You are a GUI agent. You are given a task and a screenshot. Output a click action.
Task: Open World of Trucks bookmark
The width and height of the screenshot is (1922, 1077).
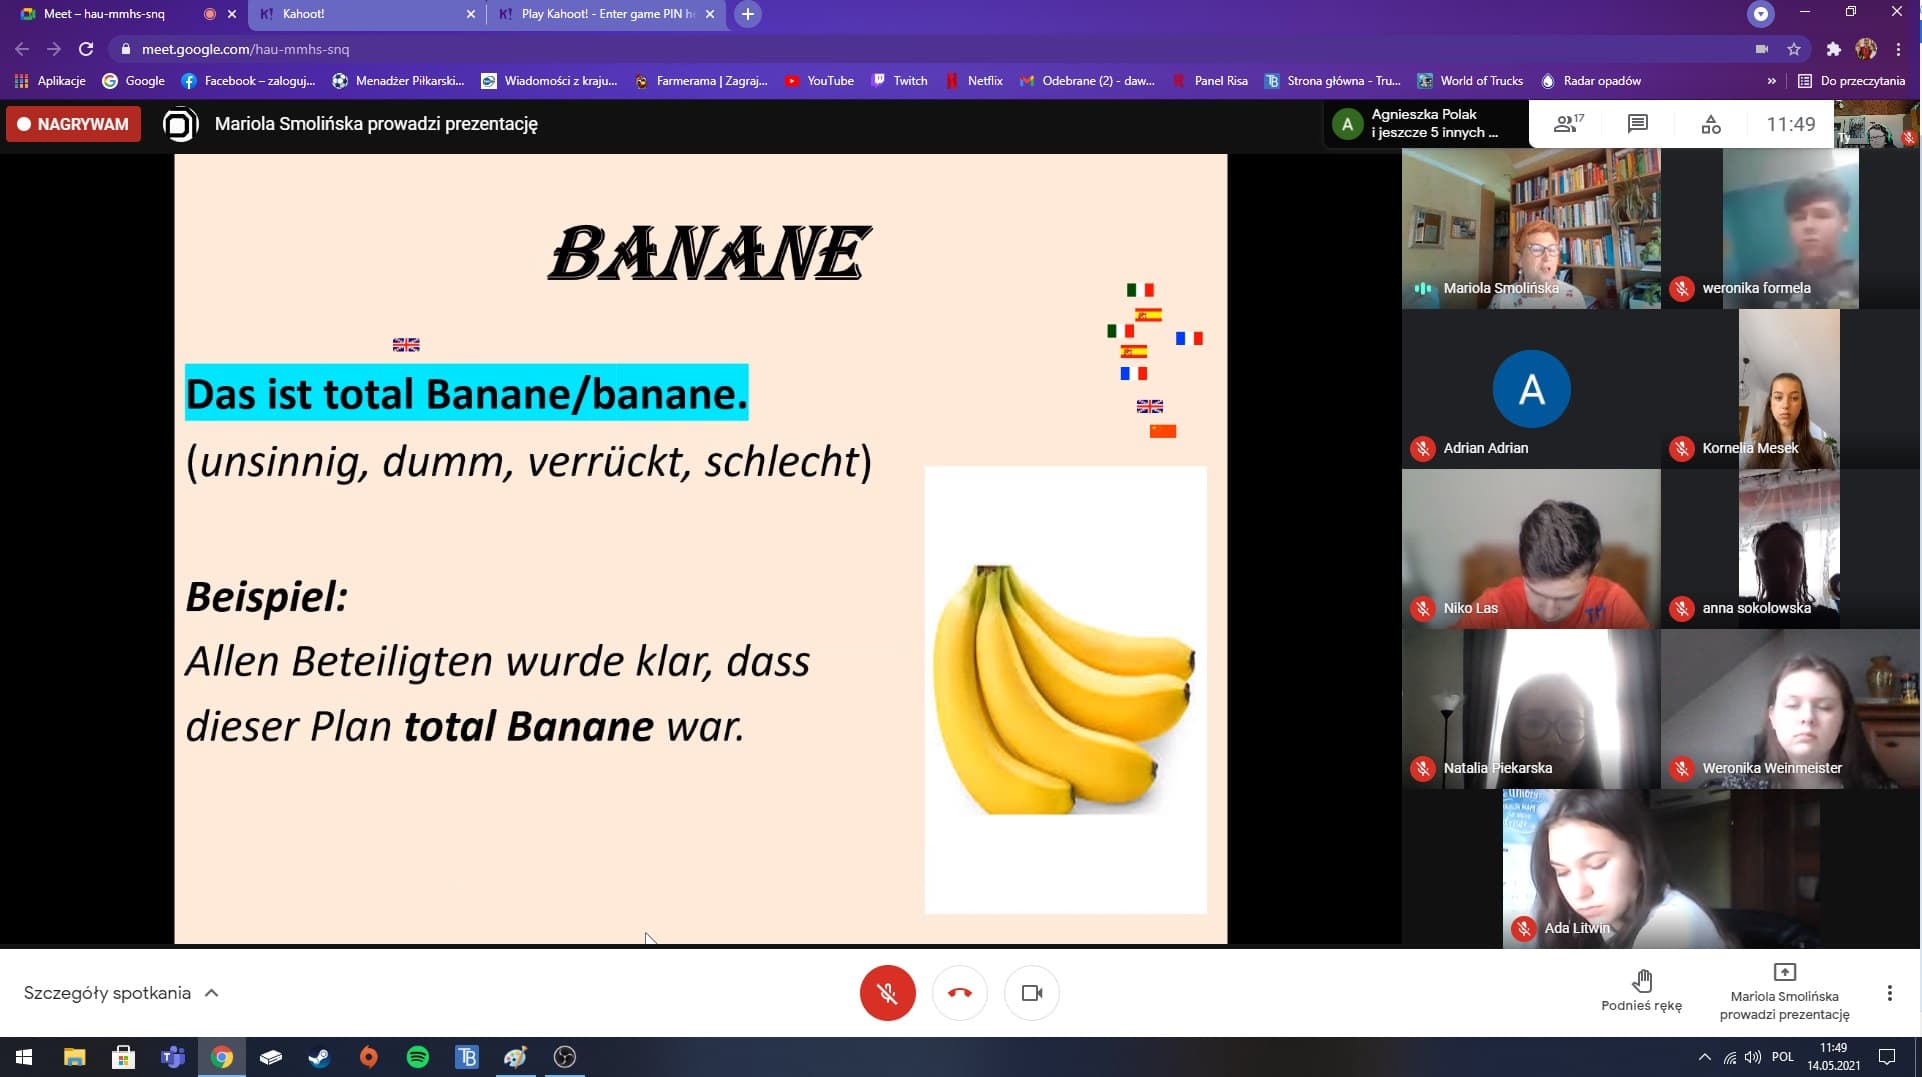(1470, 81)
